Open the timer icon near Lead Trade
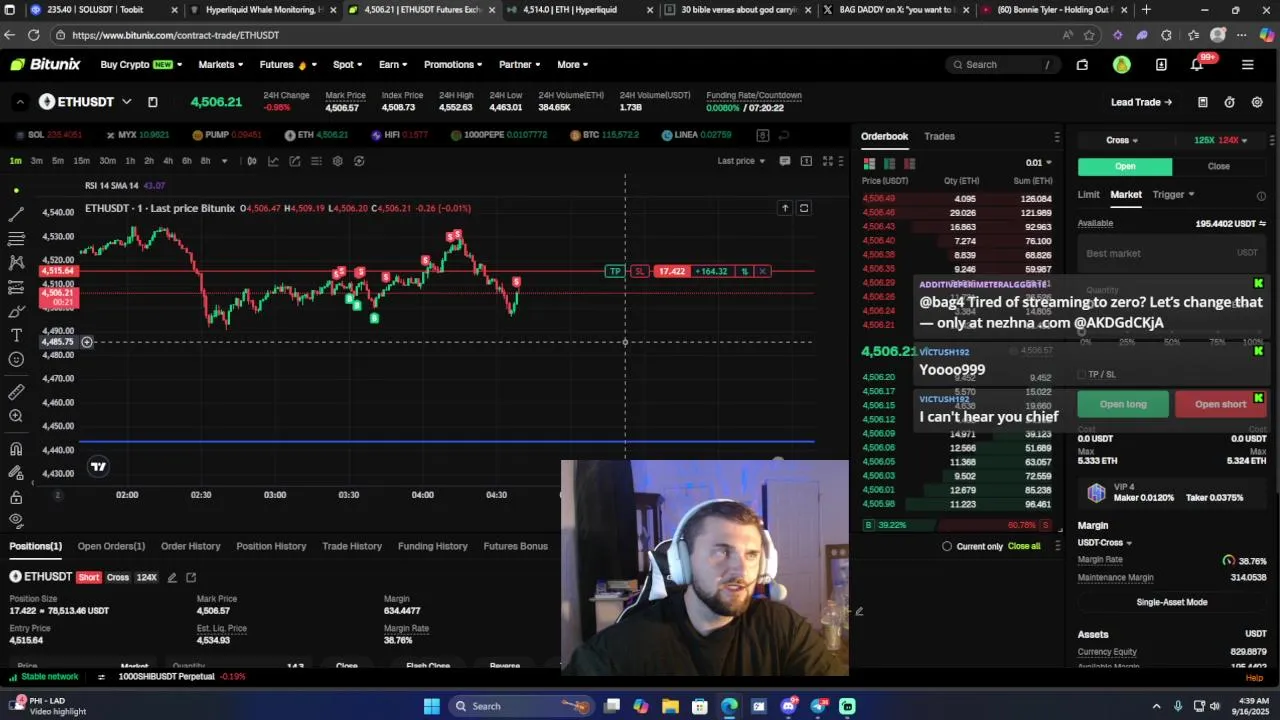 [1230, 102]
